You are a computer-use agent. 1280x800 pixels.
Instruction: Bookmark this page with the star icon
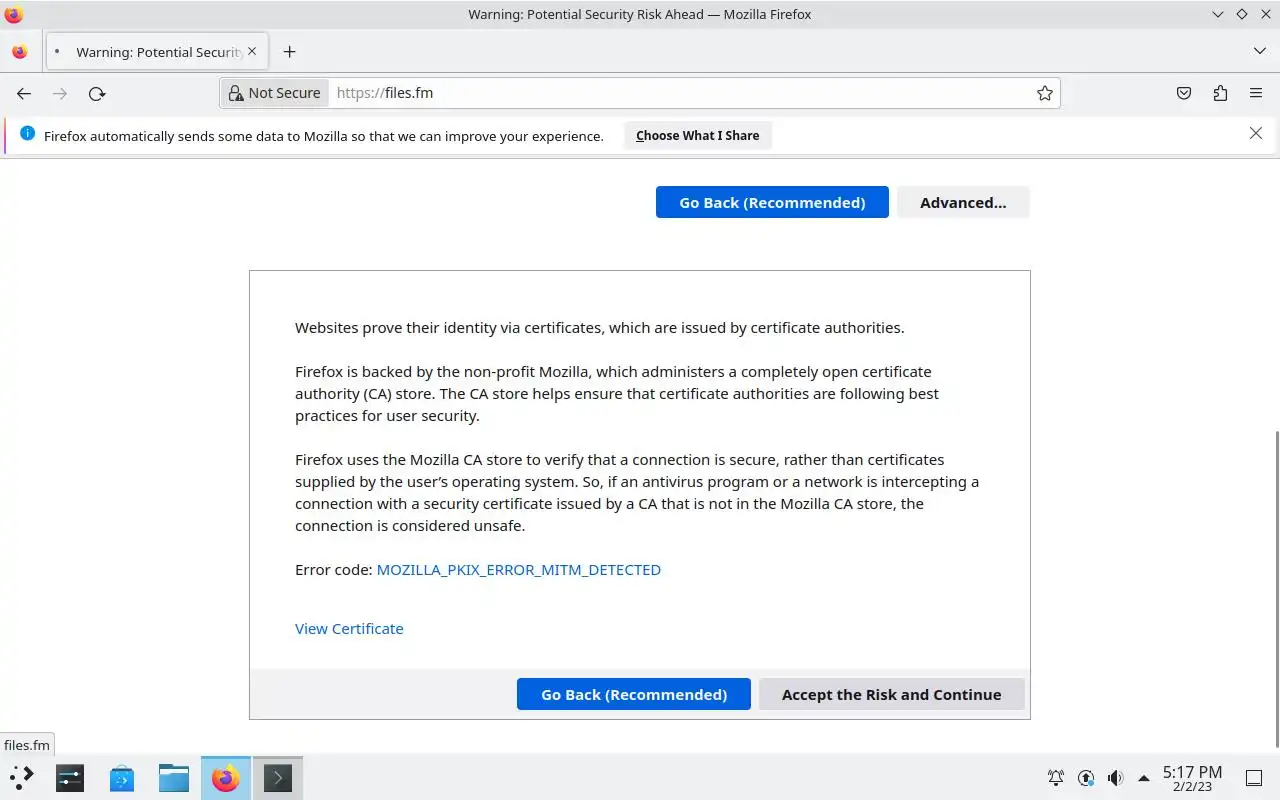[1045, 93]
